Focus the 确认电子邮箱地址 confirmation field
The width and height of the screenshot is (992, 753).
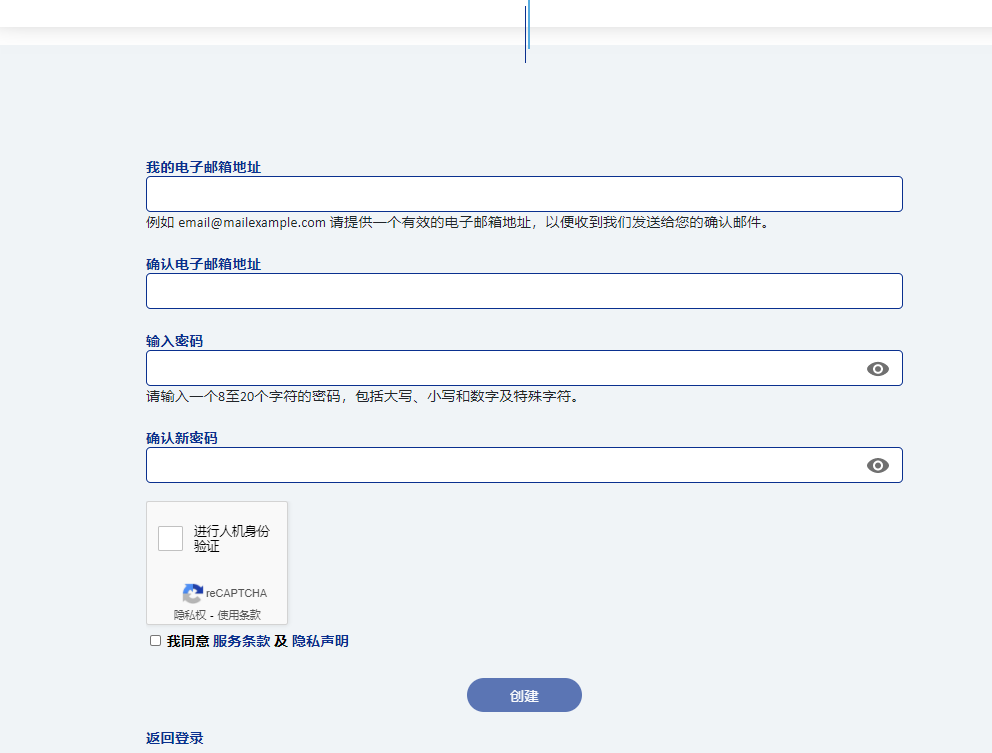[524, 291]
